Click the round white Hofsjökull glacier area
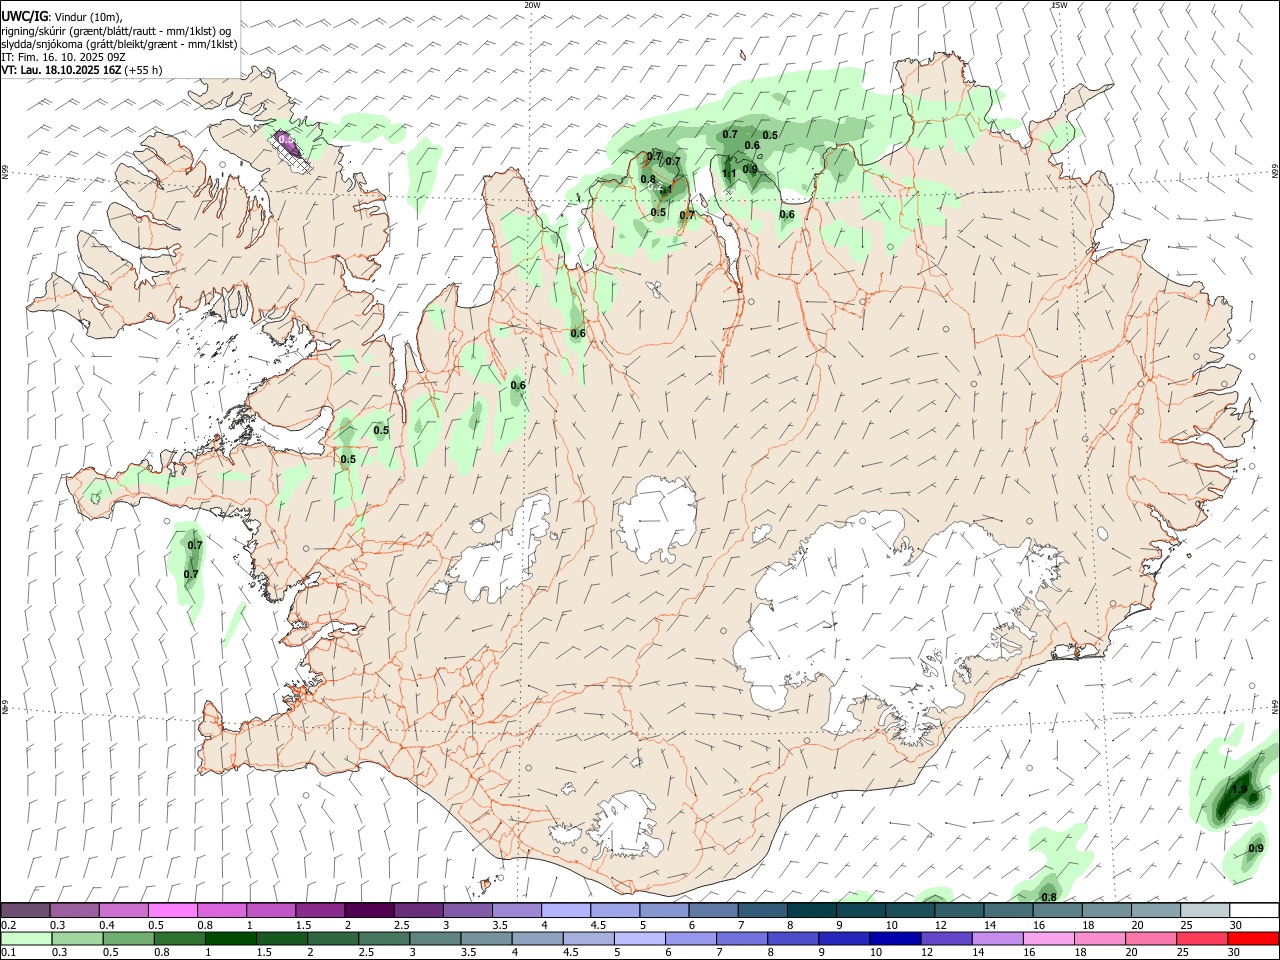 click(x=657, y=518)
